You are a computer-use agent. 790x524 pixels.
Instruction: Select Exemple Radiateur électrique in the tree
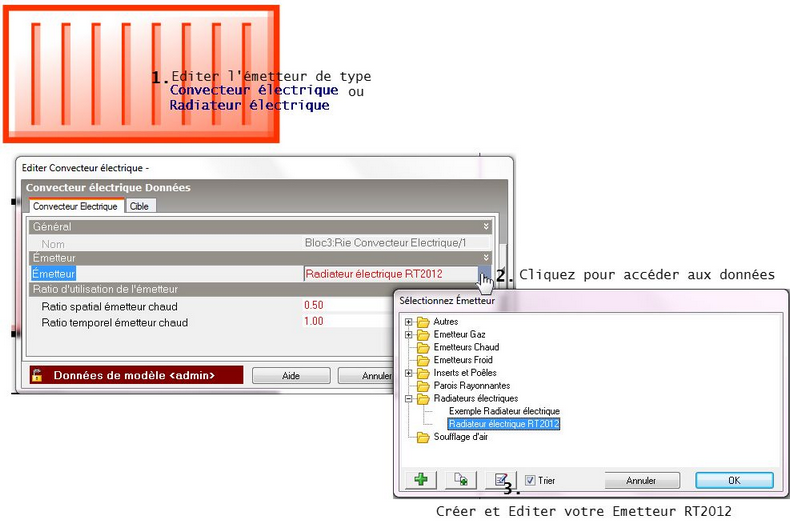coord(504,411)
